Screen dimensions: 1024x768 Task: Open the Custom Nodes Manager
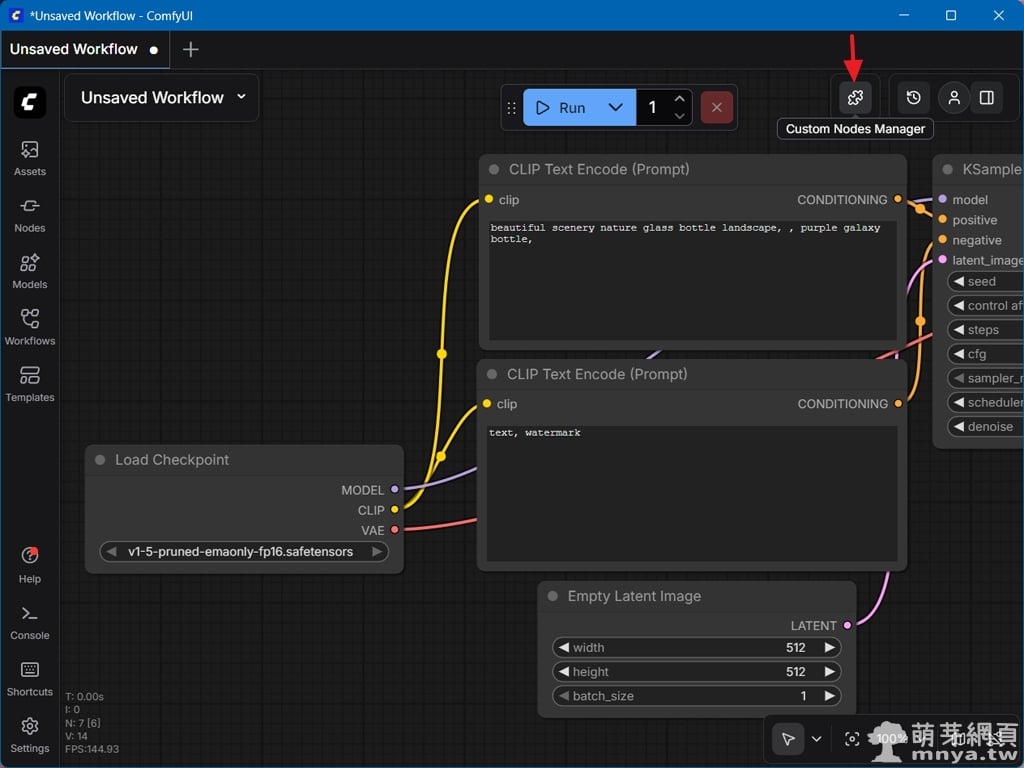click(x=855, y=98)
